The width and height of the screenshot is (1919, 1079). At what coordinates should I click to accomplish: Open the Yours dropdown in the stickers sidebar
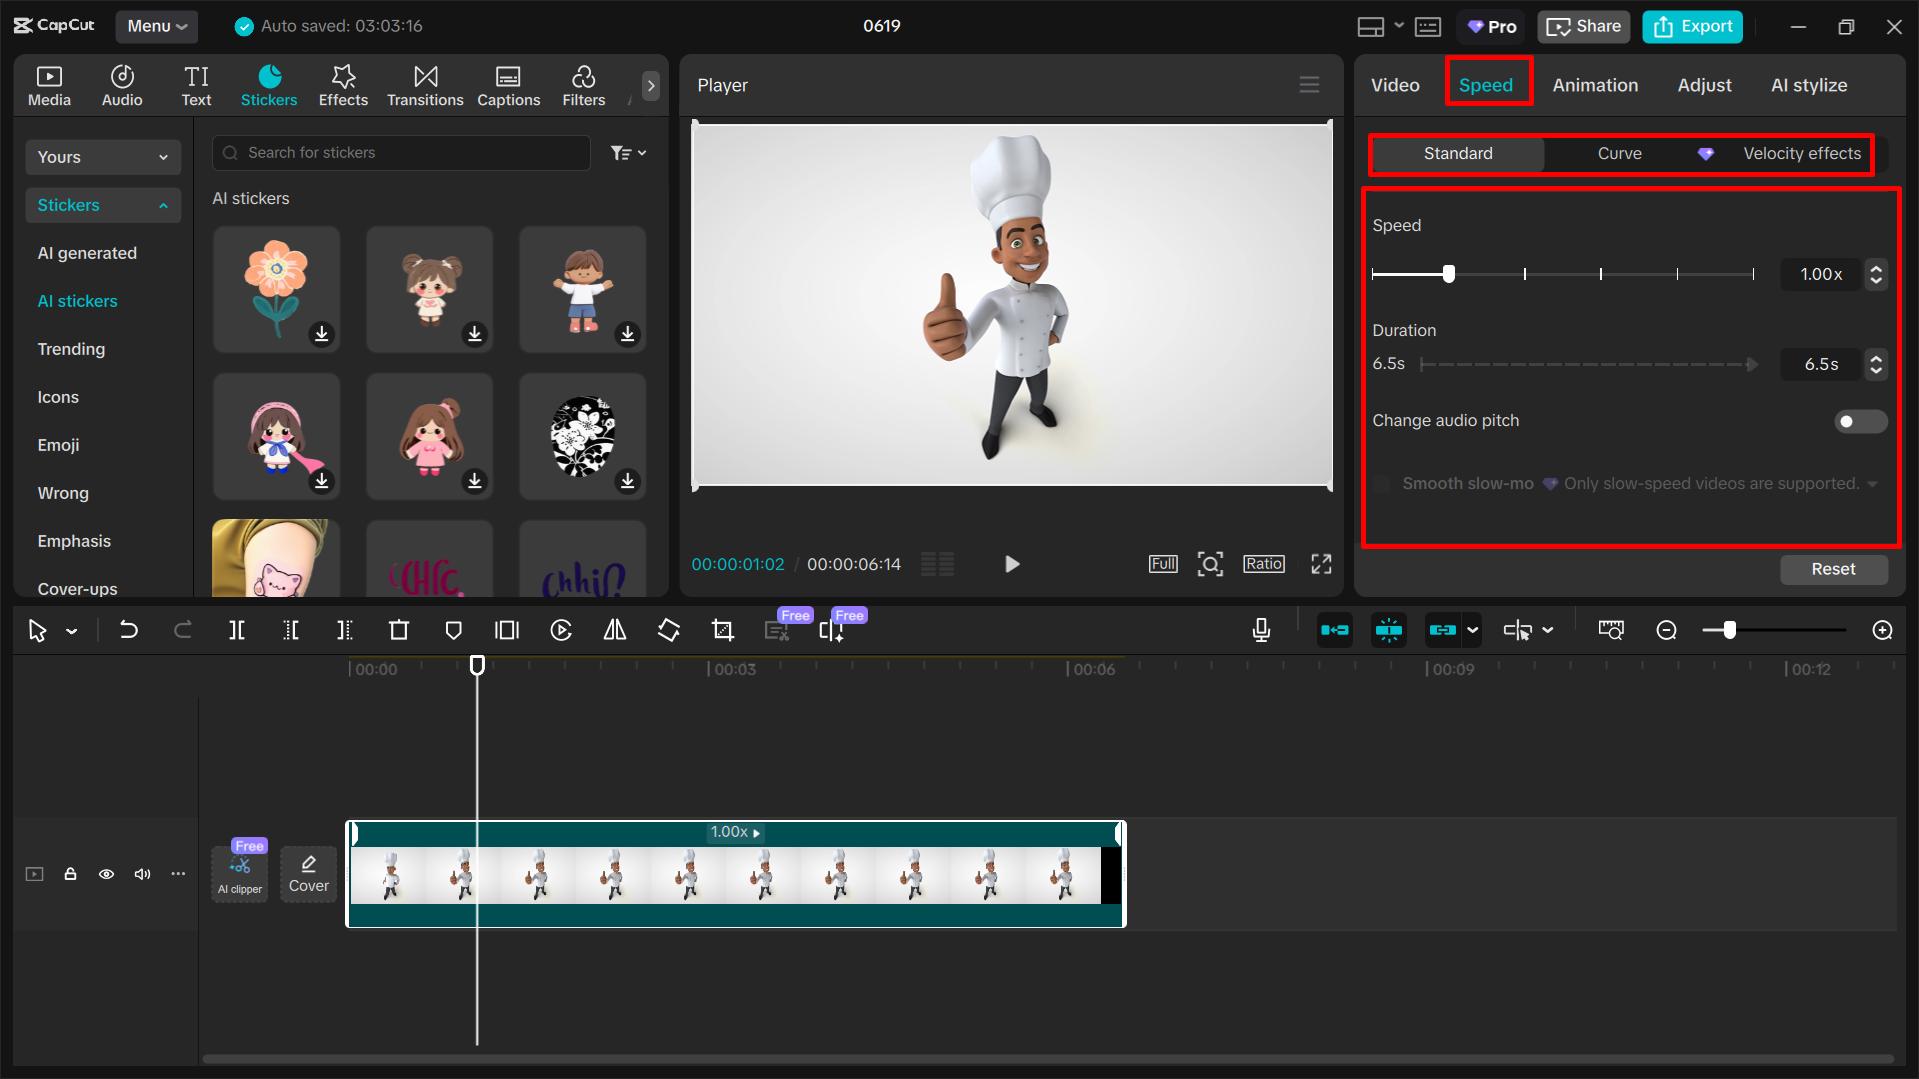point(102,157)
